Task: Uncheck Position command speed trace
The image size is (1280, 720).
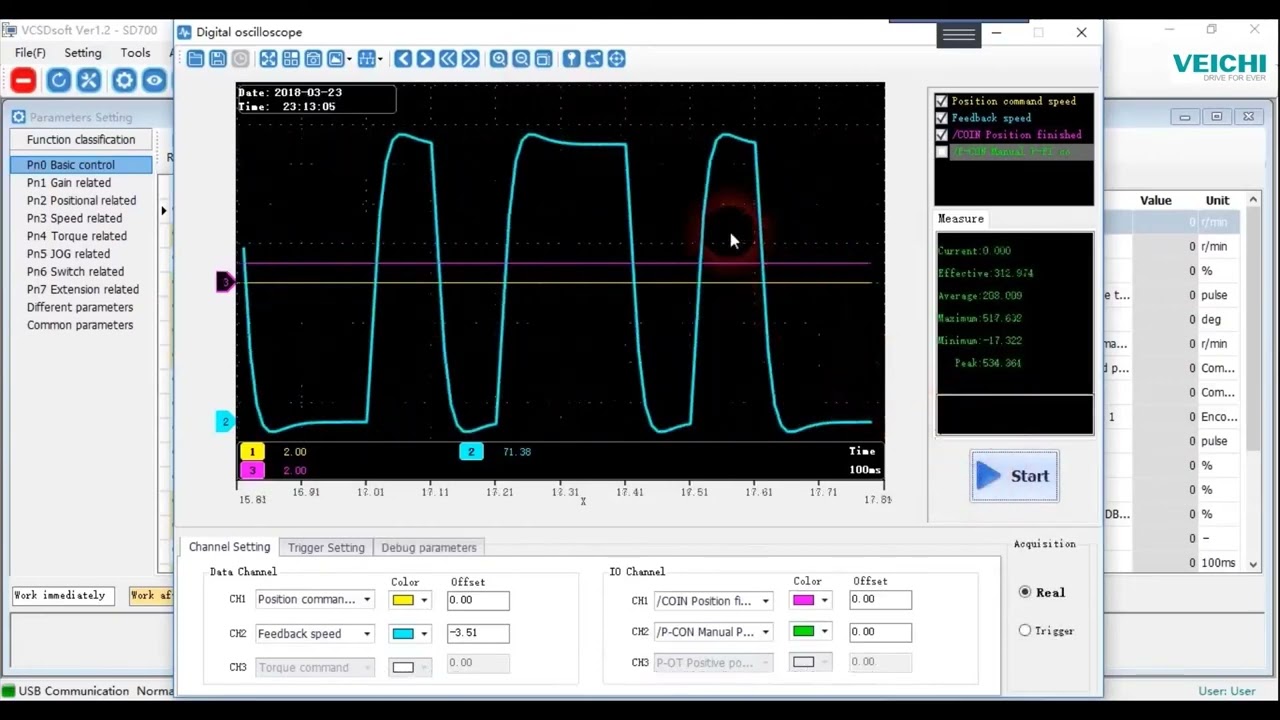Action: click(941, 101)
